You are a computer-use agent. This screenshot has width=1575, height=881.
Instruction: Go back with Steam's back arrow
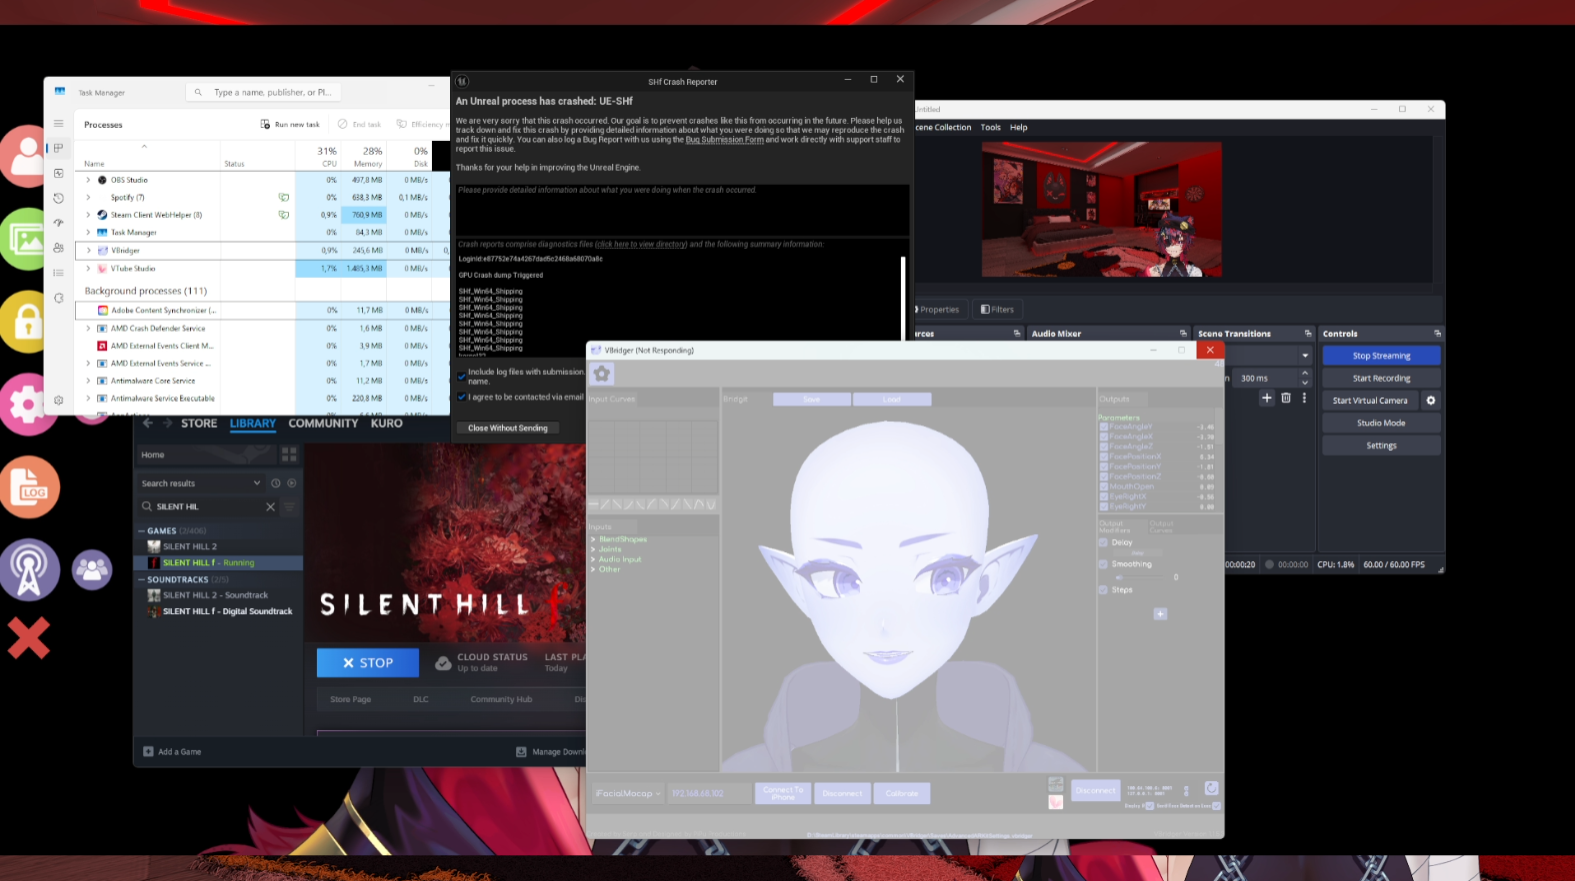148,424
